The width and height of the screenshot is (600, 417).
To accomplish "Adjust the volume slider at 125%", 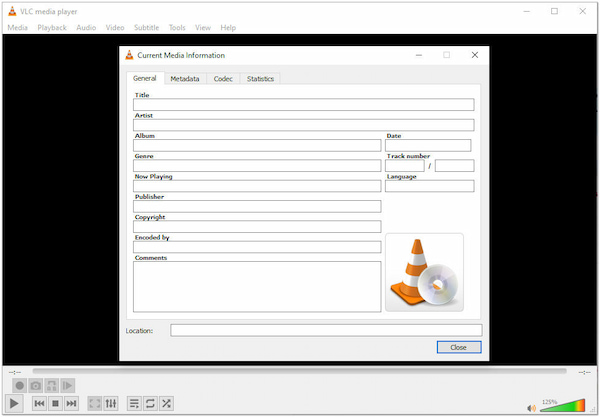I will (x=562, y=405).
